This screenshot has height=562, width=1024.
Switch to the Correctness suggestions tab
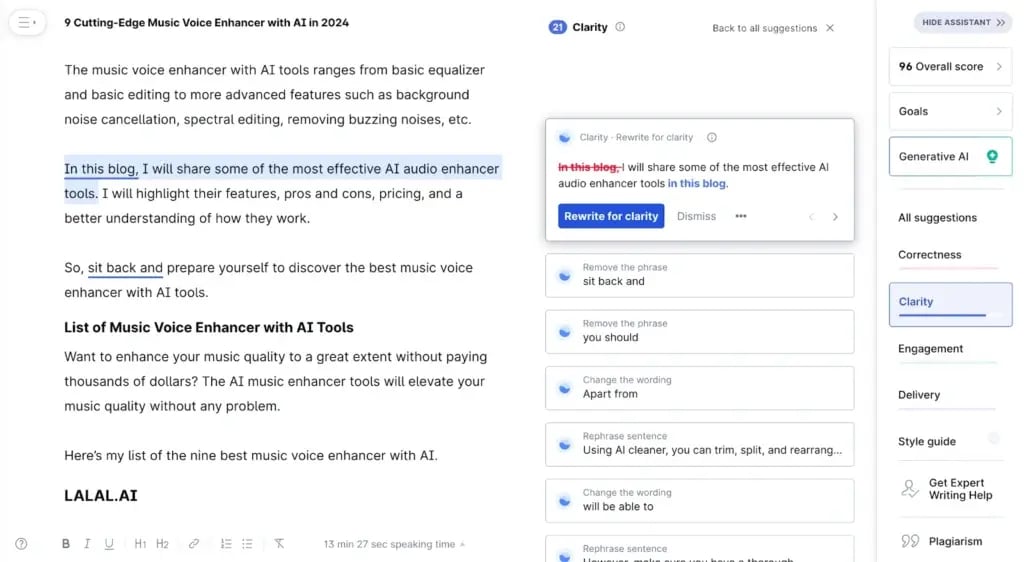(x=930, y=255)
